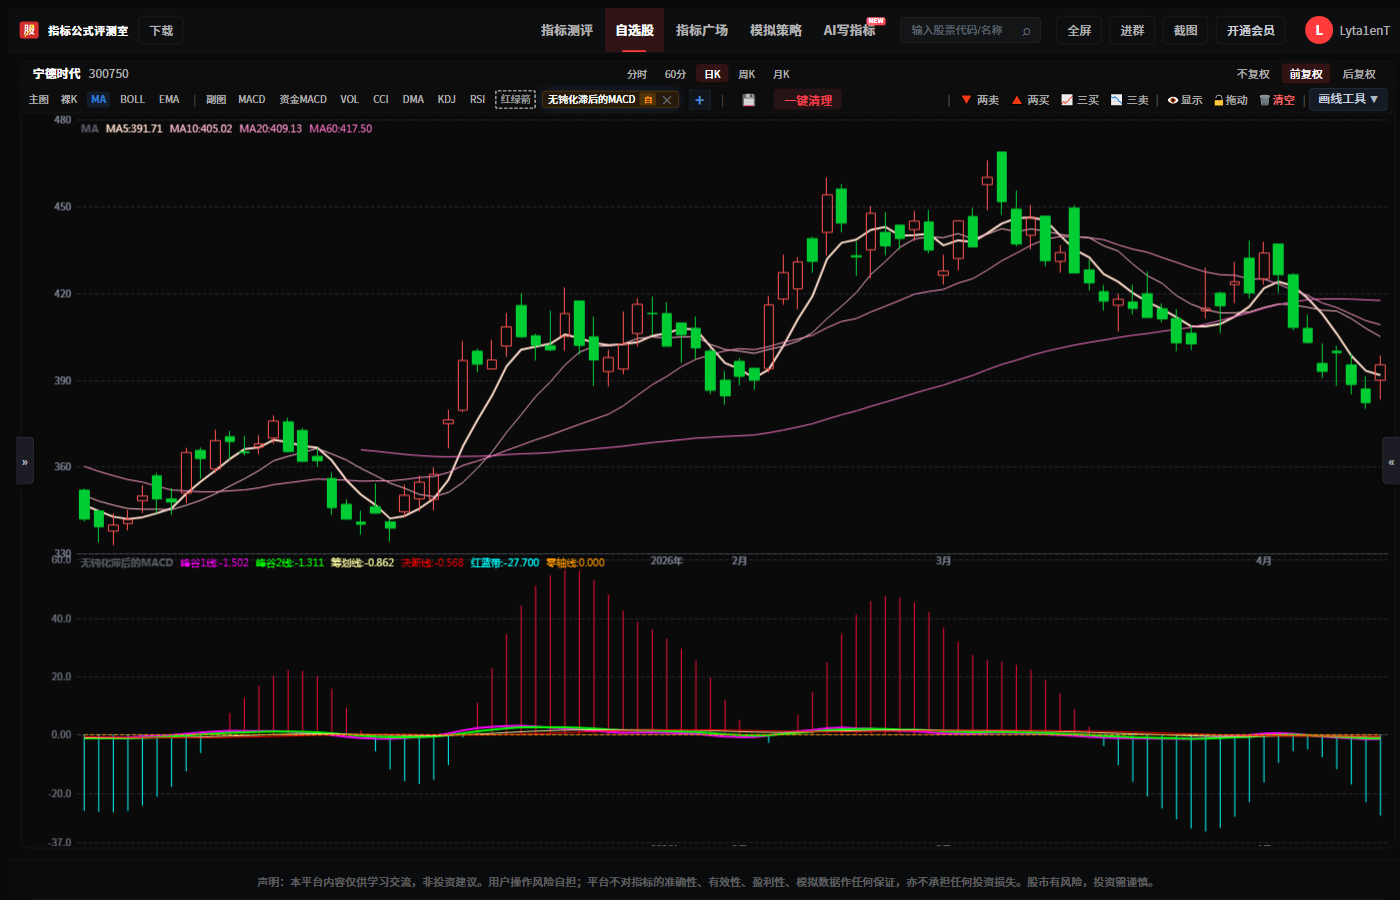Click the orange 自 badge on the MACD tag
Viewport: 1400px width, 900px height.
pyautogui.click(x=648, y=100)
